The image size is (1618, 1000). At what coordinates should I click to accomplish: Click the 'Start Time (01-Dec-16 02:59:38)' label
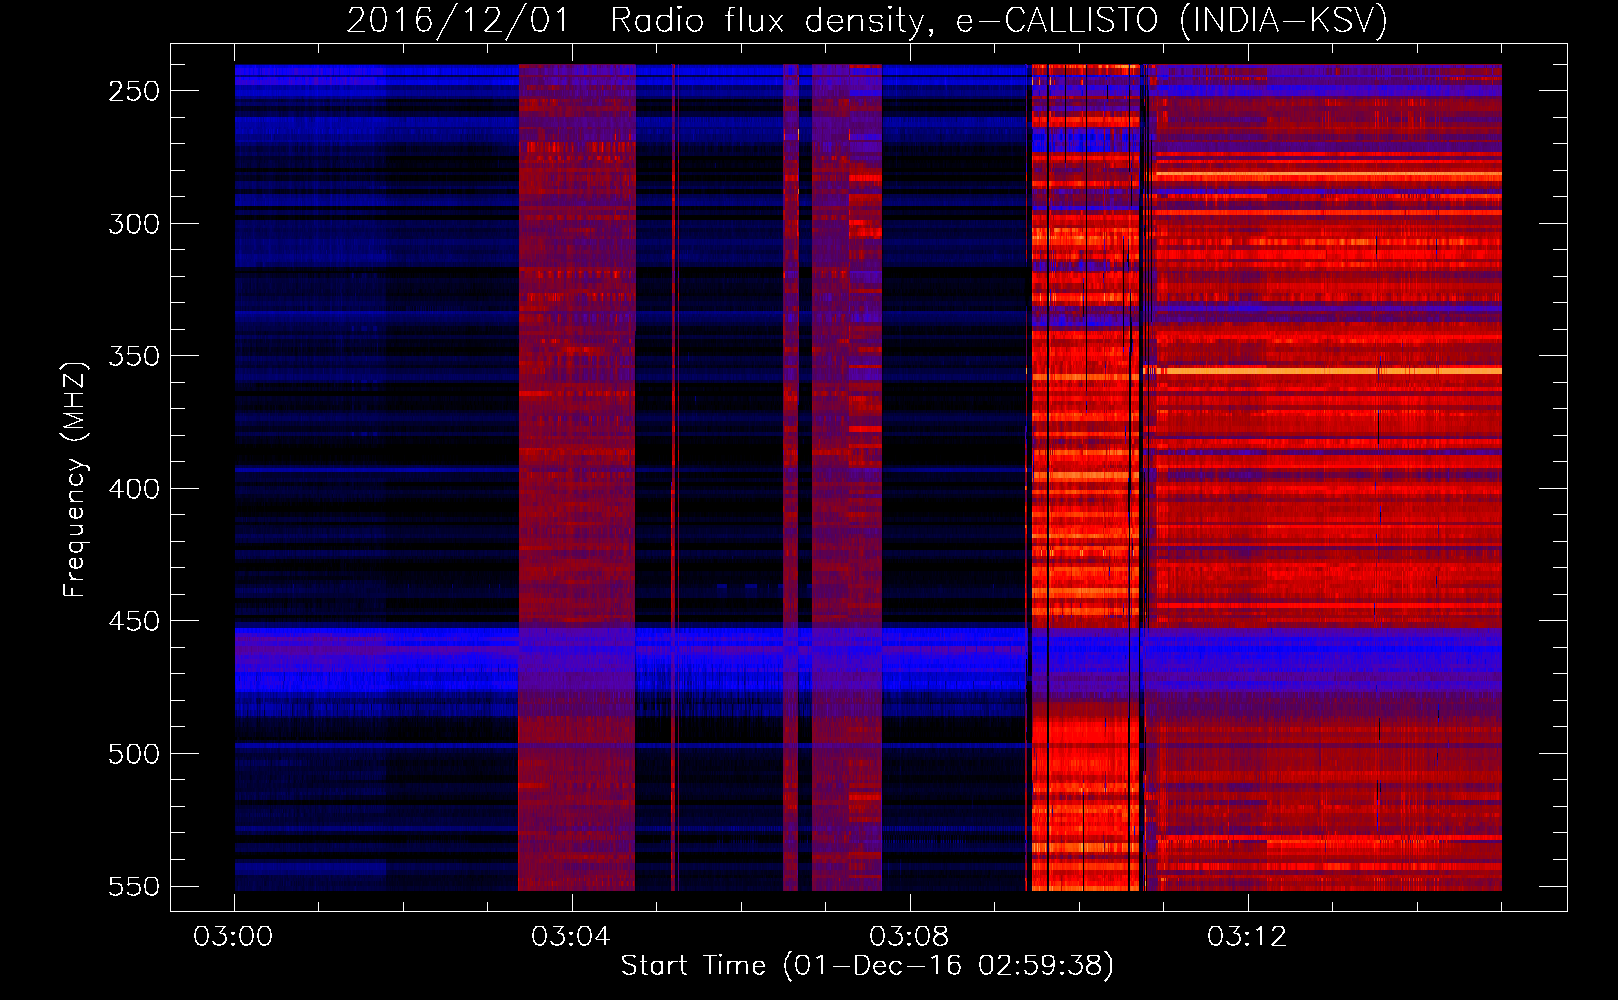click(867, 966)
